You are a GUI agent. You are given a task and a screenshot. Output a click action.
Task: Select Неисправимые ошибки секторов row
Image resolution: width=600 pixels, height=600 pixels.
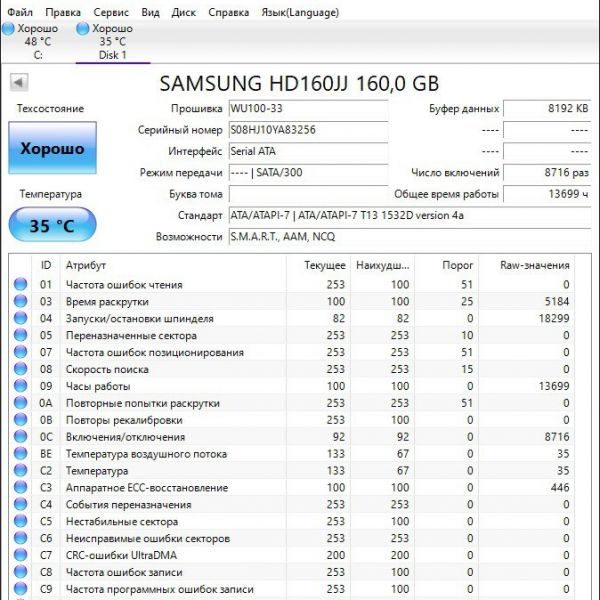click(x=292, y=538)
